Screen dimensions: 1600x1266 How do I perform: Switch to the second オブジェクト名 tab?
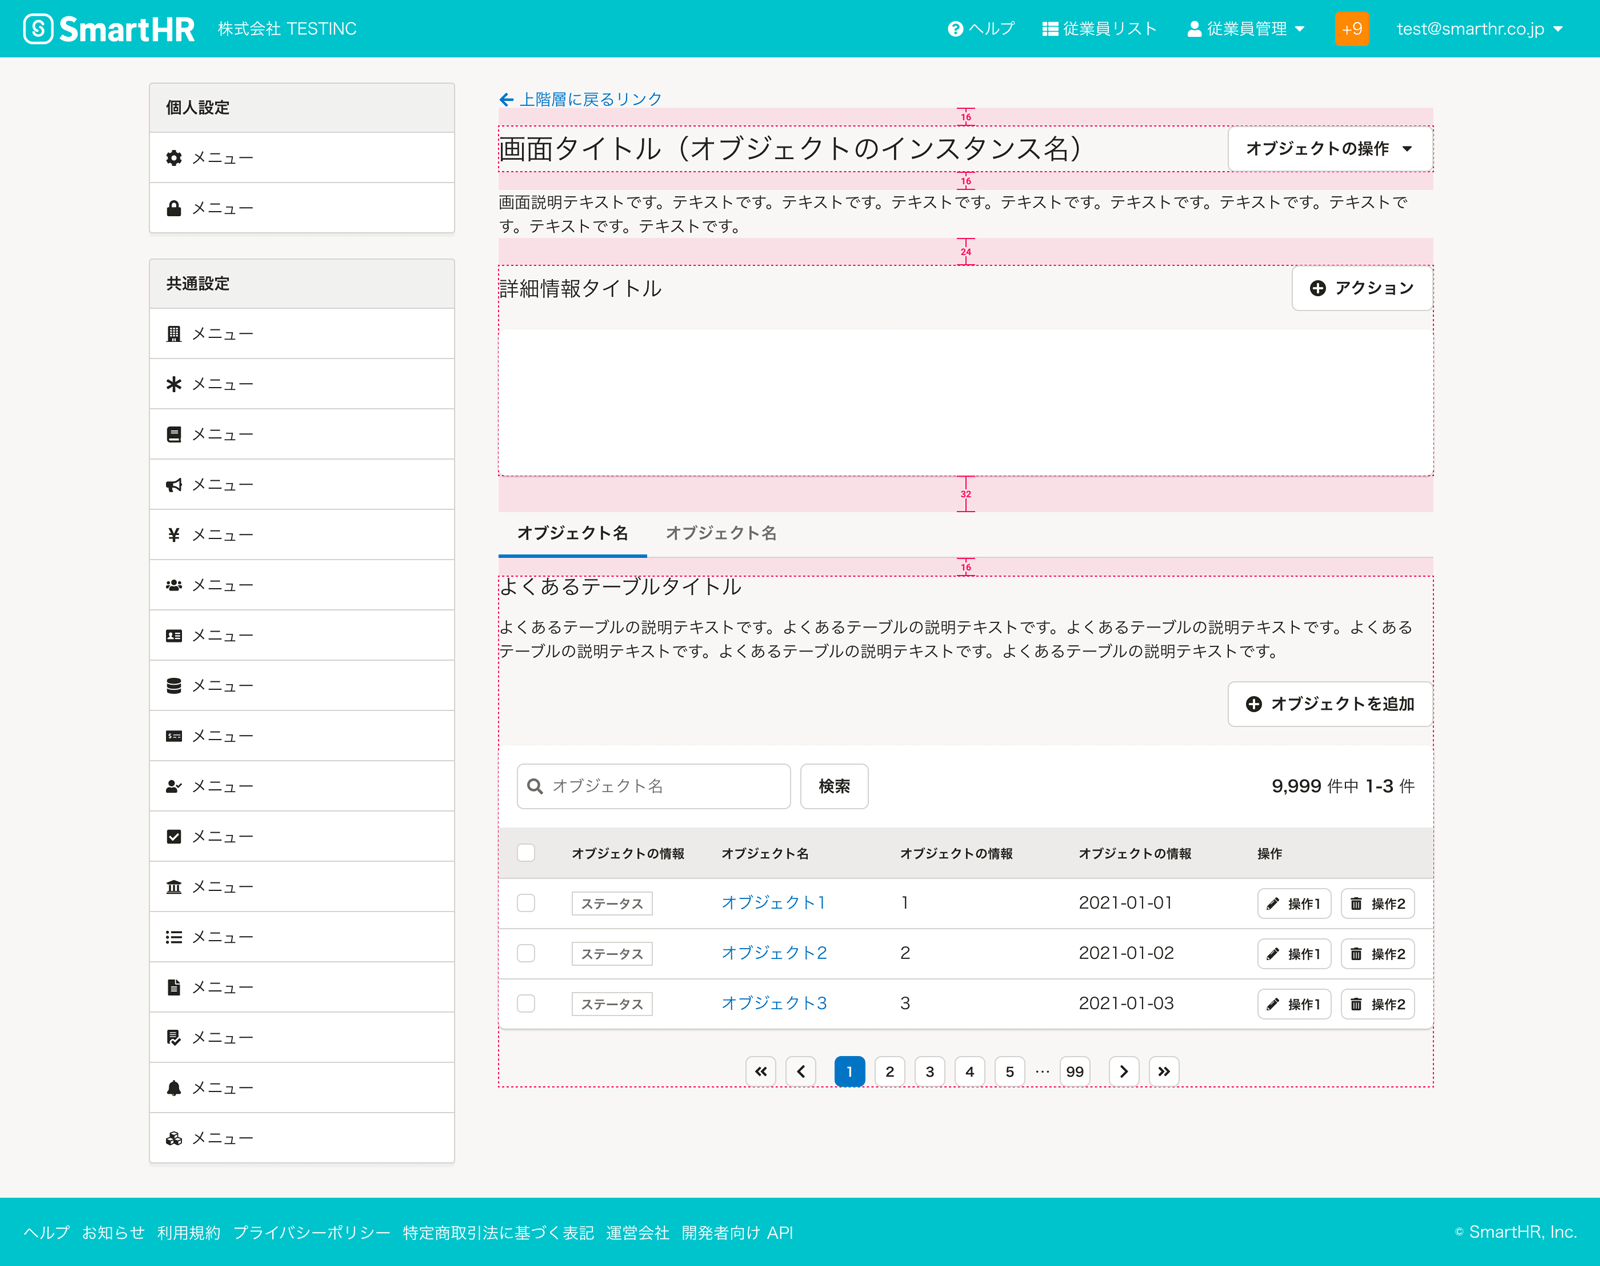coord(721,534)
